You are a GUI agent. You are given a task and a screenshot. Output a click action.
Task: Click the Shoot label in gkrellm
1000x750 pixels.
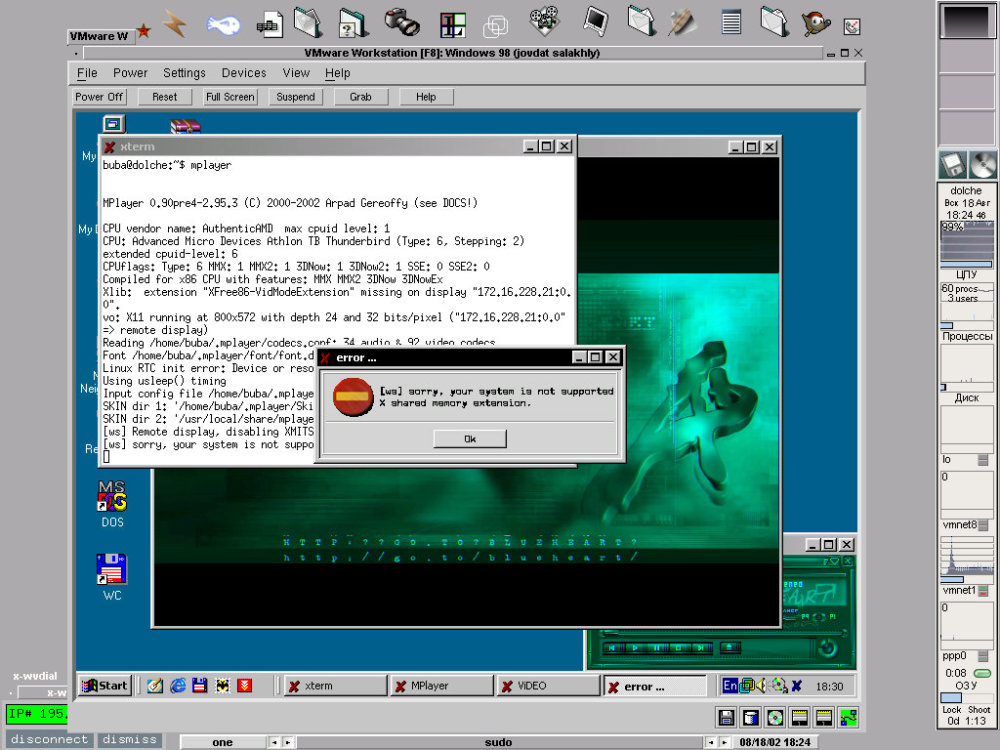[x=979, y=709]
